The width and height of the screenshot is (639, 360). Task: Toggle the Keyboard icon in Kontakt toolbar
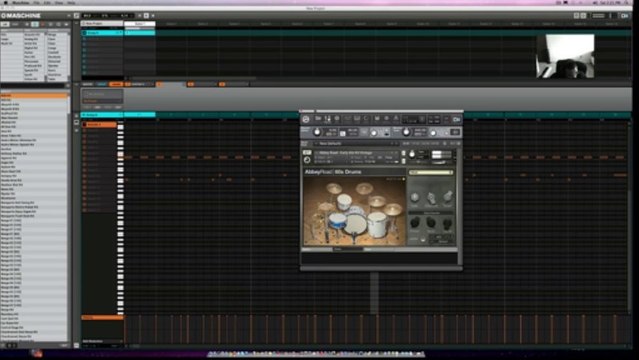[356, 119]
